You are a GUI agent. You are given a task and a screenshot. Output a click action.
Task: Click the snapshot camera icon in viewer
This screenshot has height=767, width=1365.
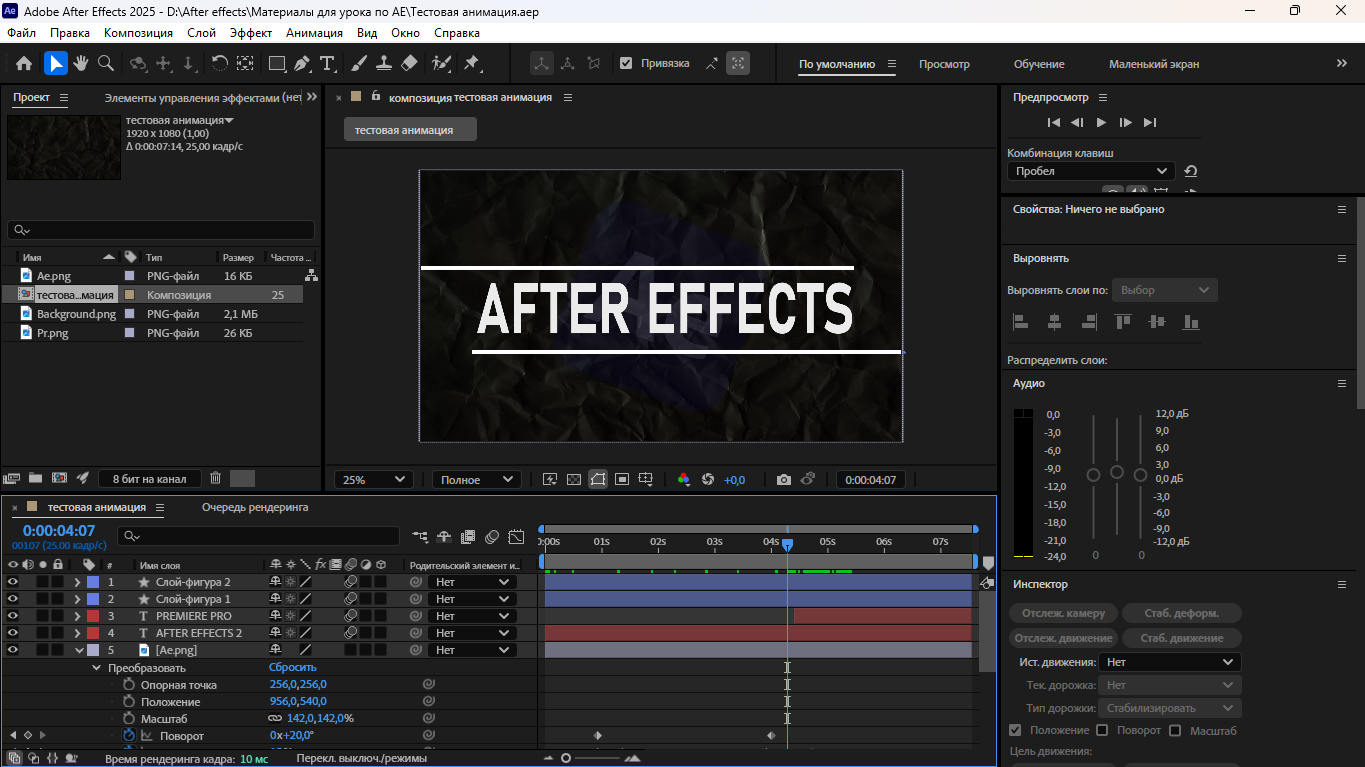point(784,480)
